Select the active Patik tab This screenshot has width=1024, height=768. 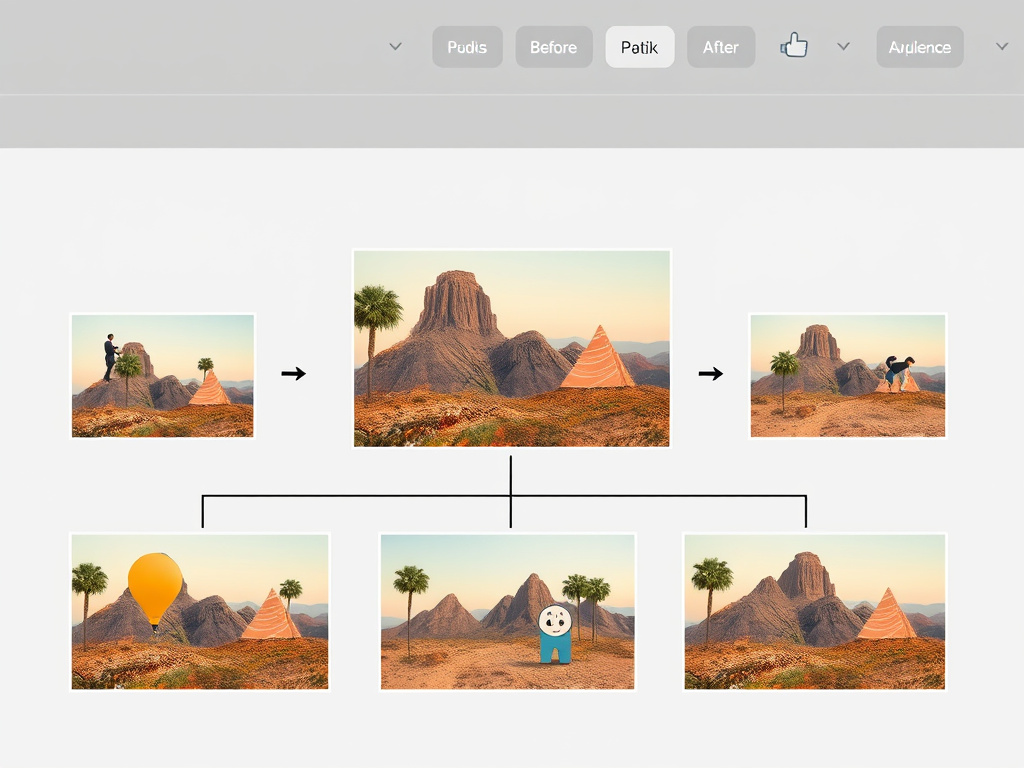point(640,47)
